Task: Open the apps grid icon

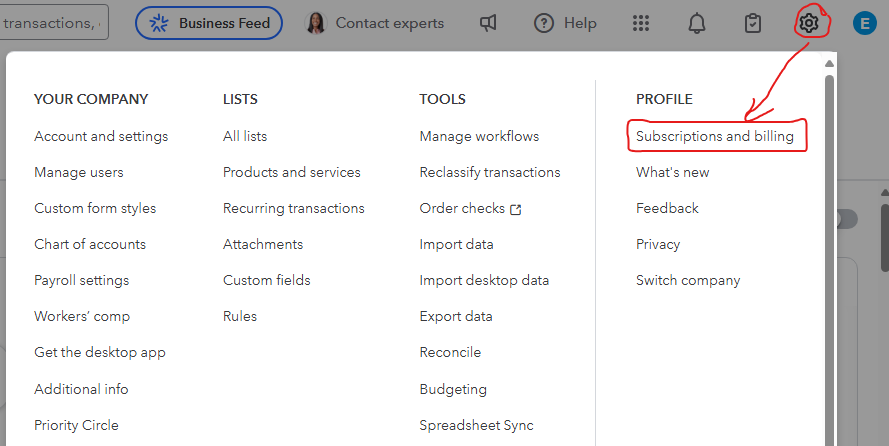Action: [642, 23]
